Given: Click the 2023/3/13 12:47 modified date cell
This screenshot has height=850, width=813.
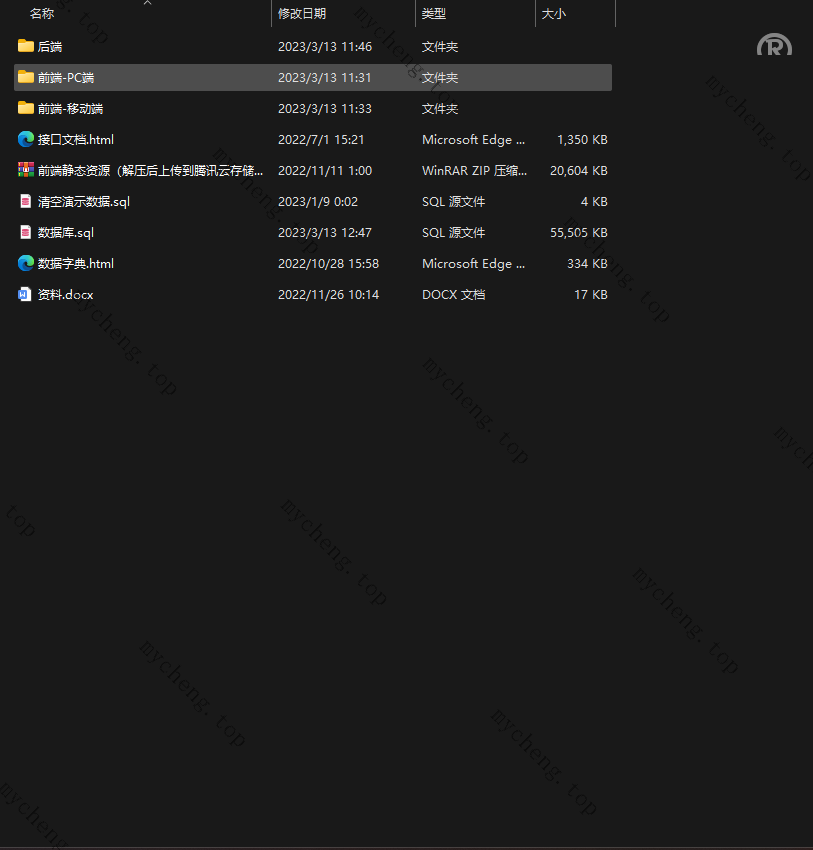Looking at the screenshot, I should (x=325, y=232).
